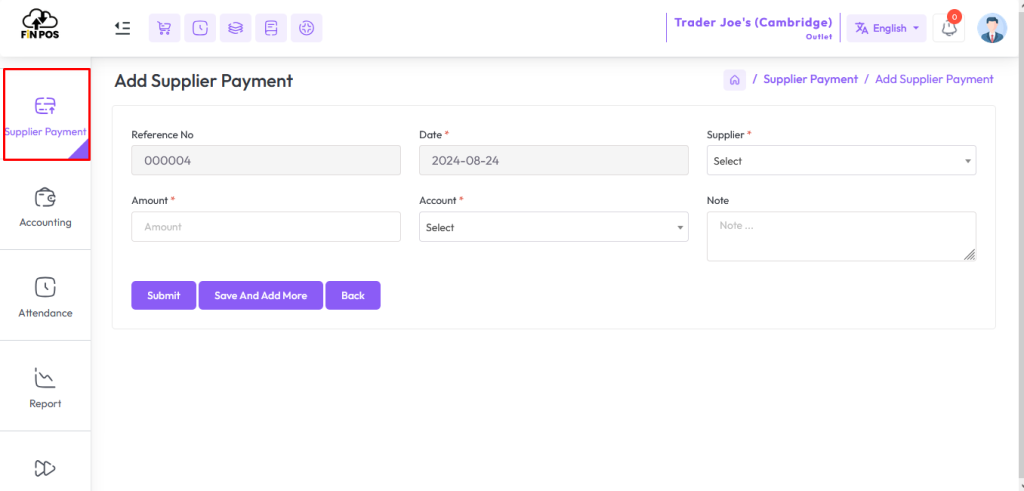
Task: Expand the Account select dropdown
Action: pyautogui.click(x=553, y=227)
